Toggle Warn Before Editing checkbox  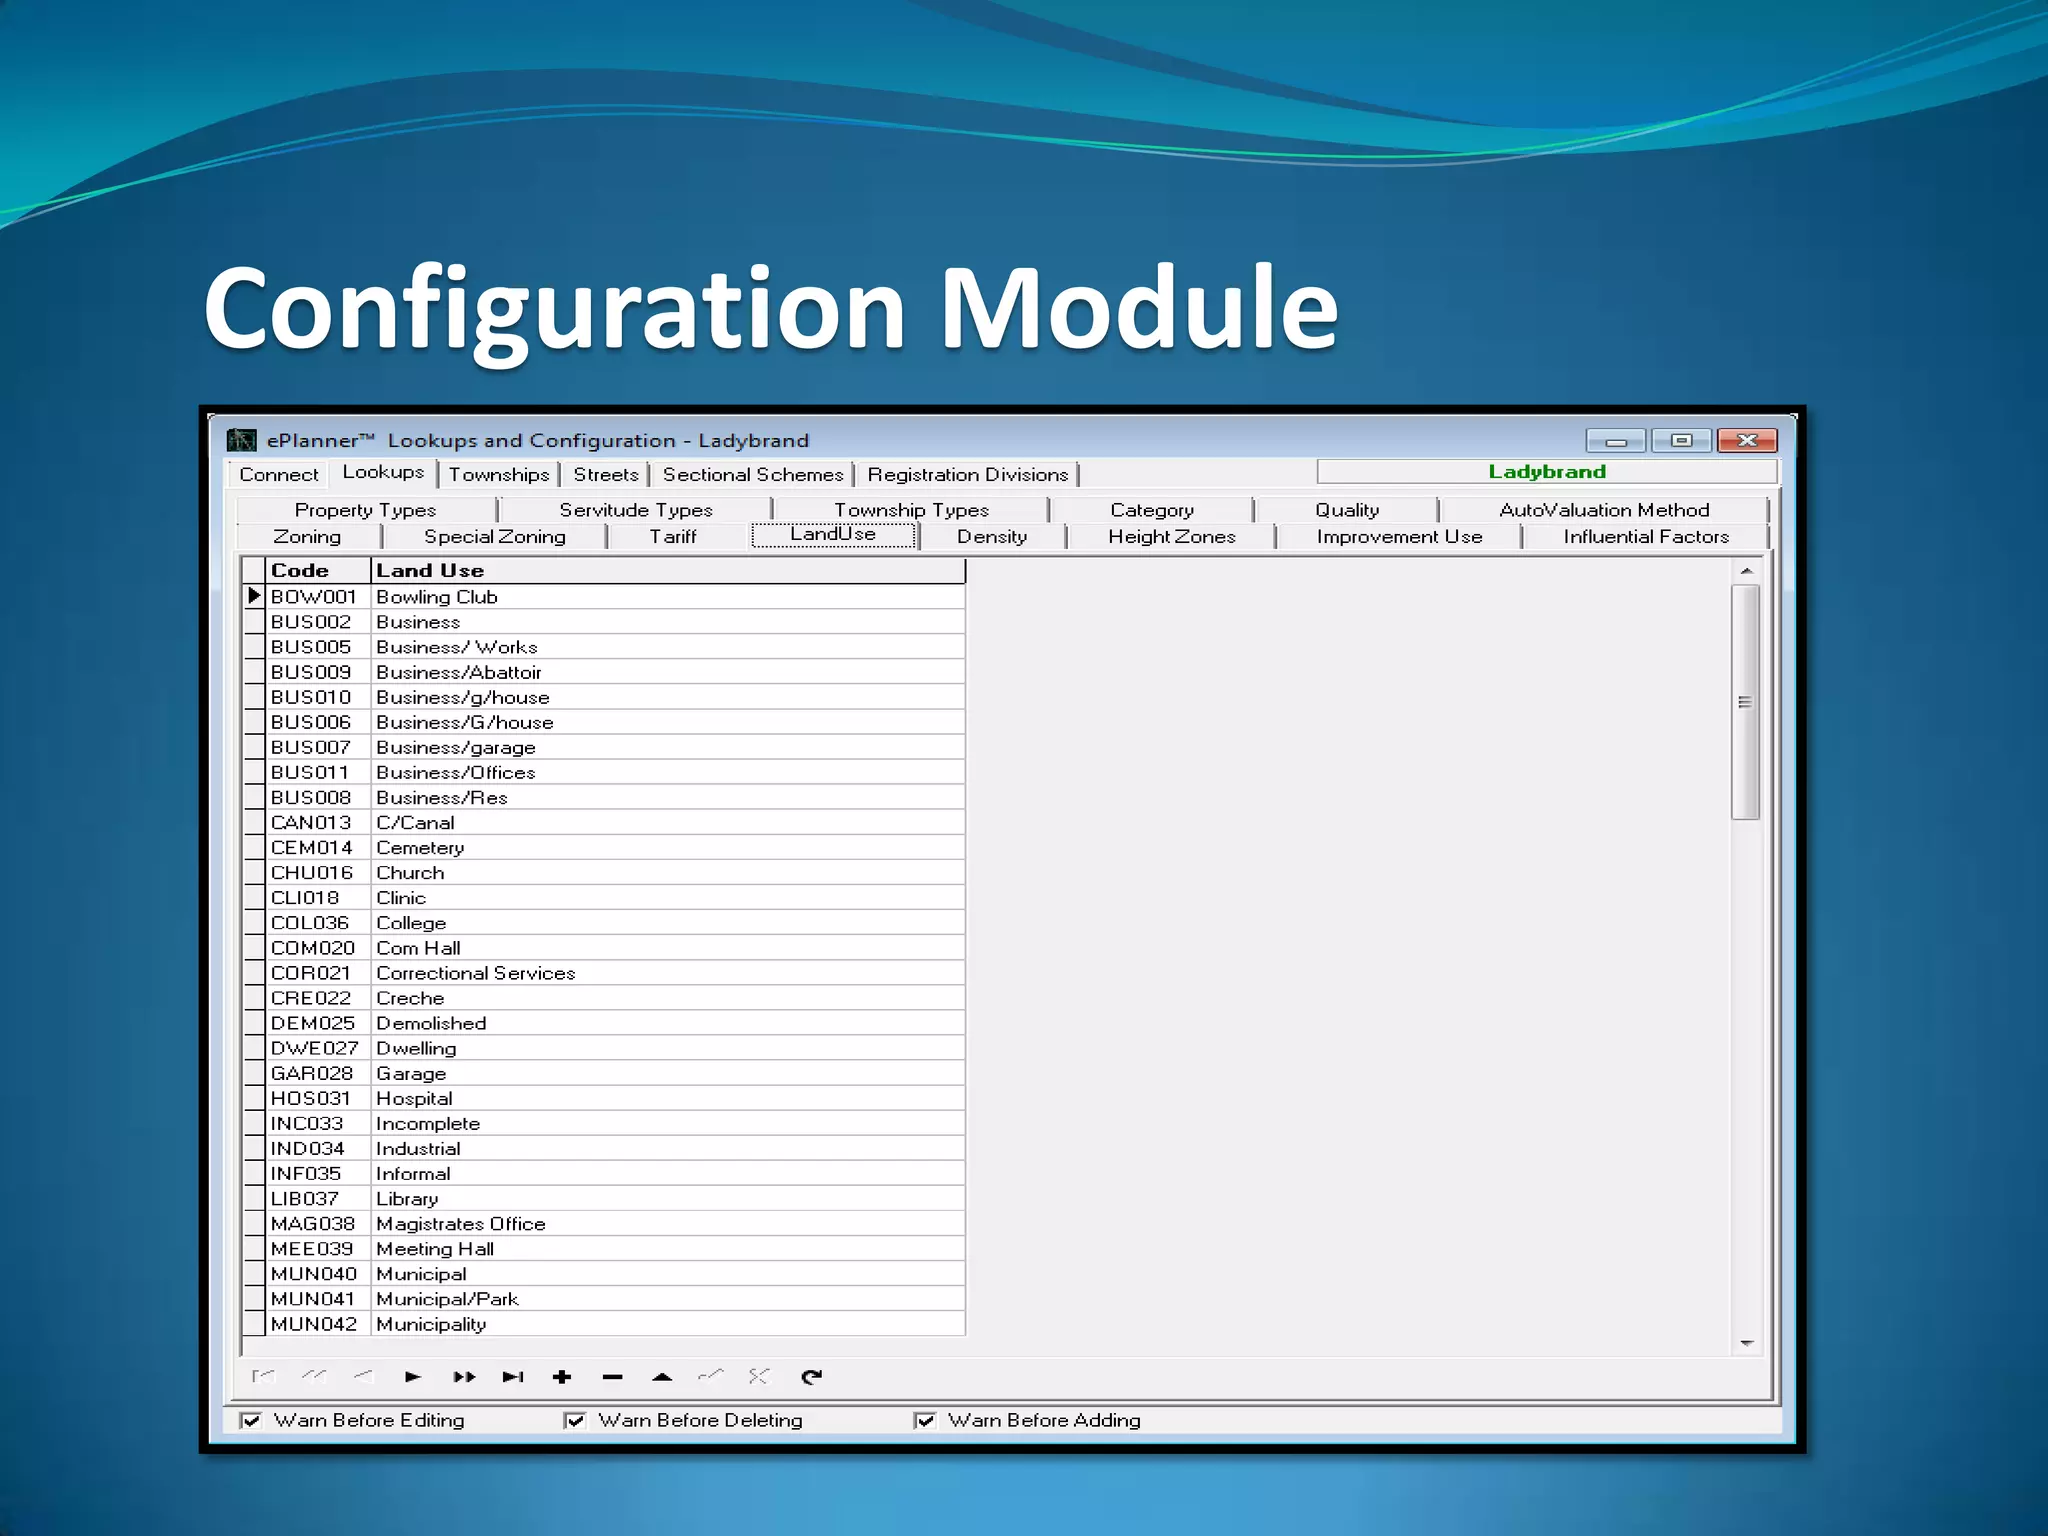[x=251, y=1420]
